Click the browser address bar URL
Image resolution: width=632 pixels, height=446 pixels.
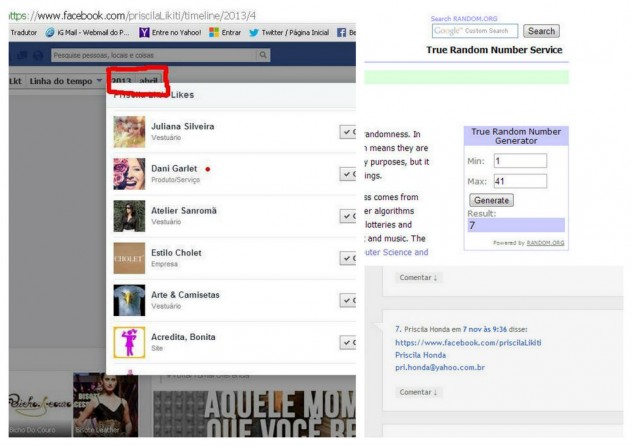tap(132, 16)
